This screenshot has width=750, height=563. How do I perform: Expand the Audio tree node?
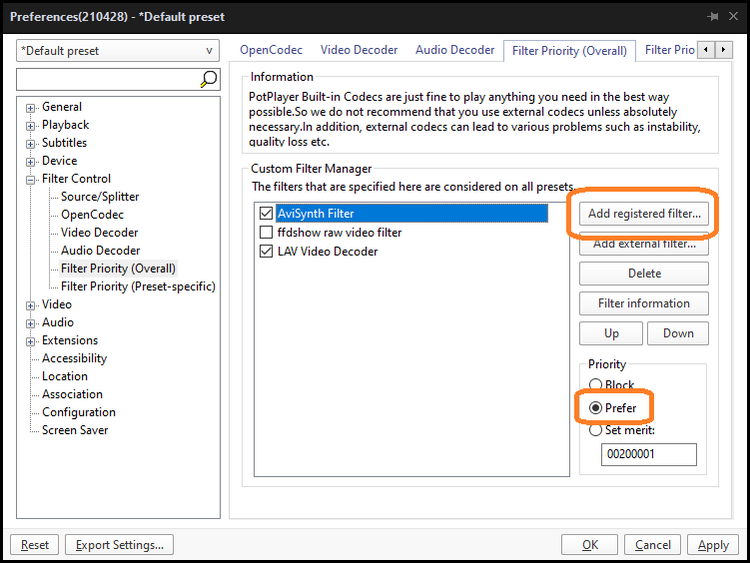click(31, 324)
